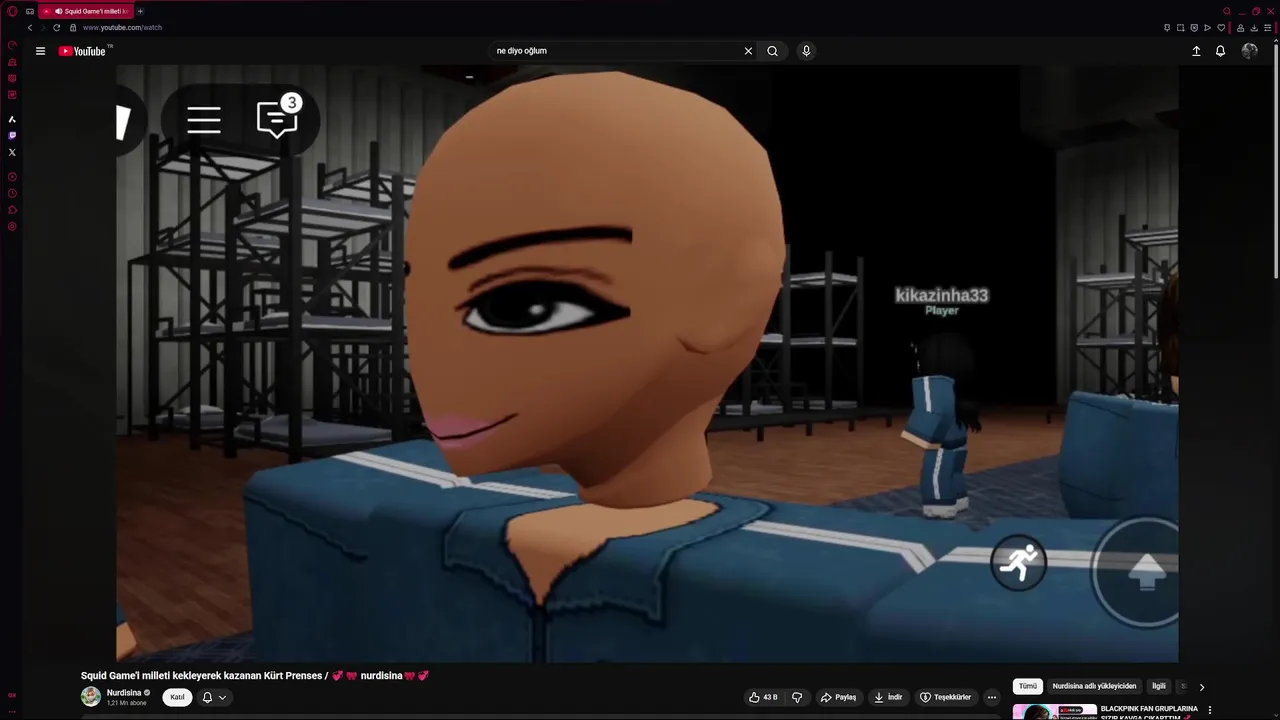Go back with the browser back arrow
This screenshot has height=720, width=1280.
tap(30, 28)
